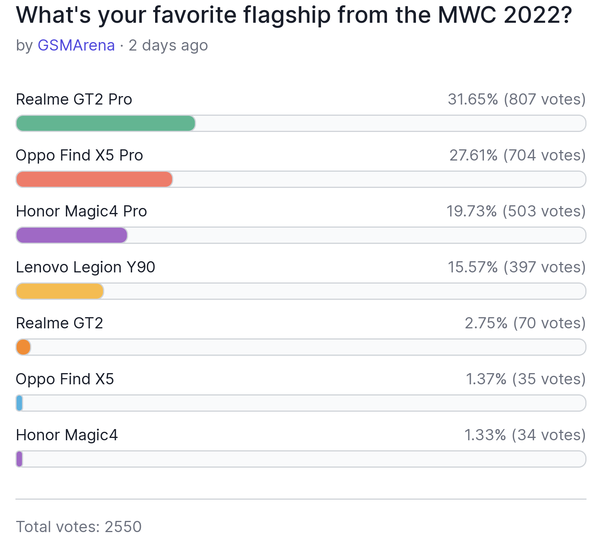Click the Total votes: 2550 text
Image resolution: width=600 pixels, height=551 pixels.
78,527
